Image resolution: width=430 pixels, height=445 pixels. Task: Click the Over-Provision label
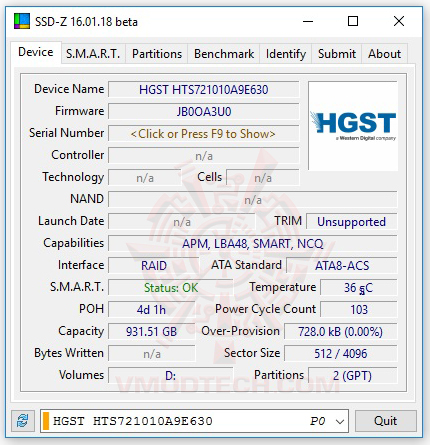click(x=241, y=331)
